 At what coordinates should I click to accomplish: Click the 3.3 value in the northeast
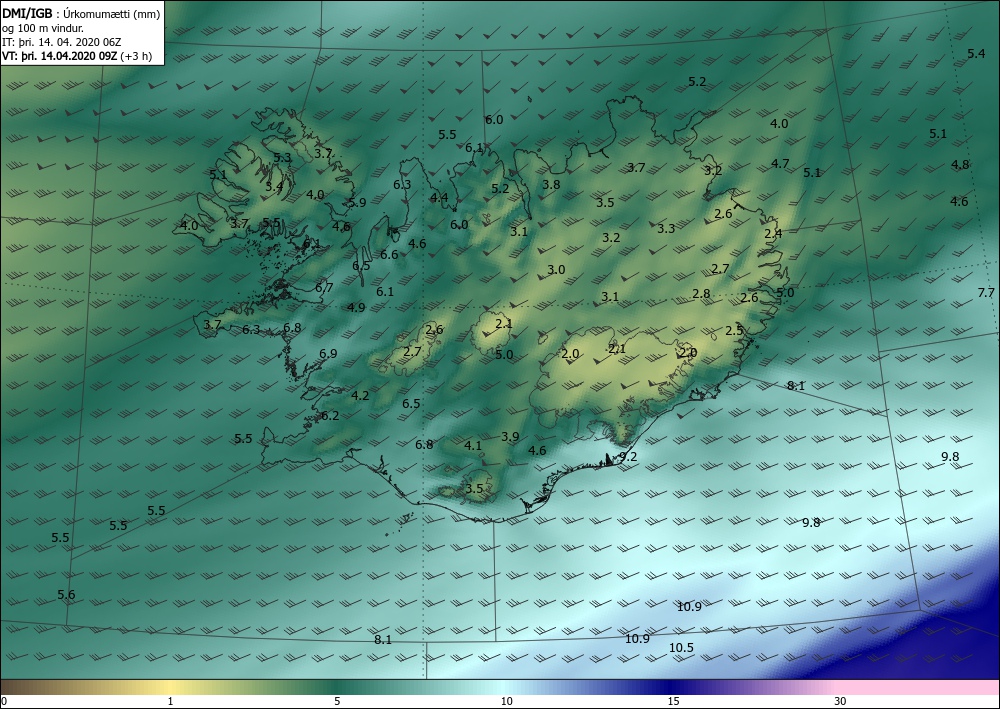(666, 228)
